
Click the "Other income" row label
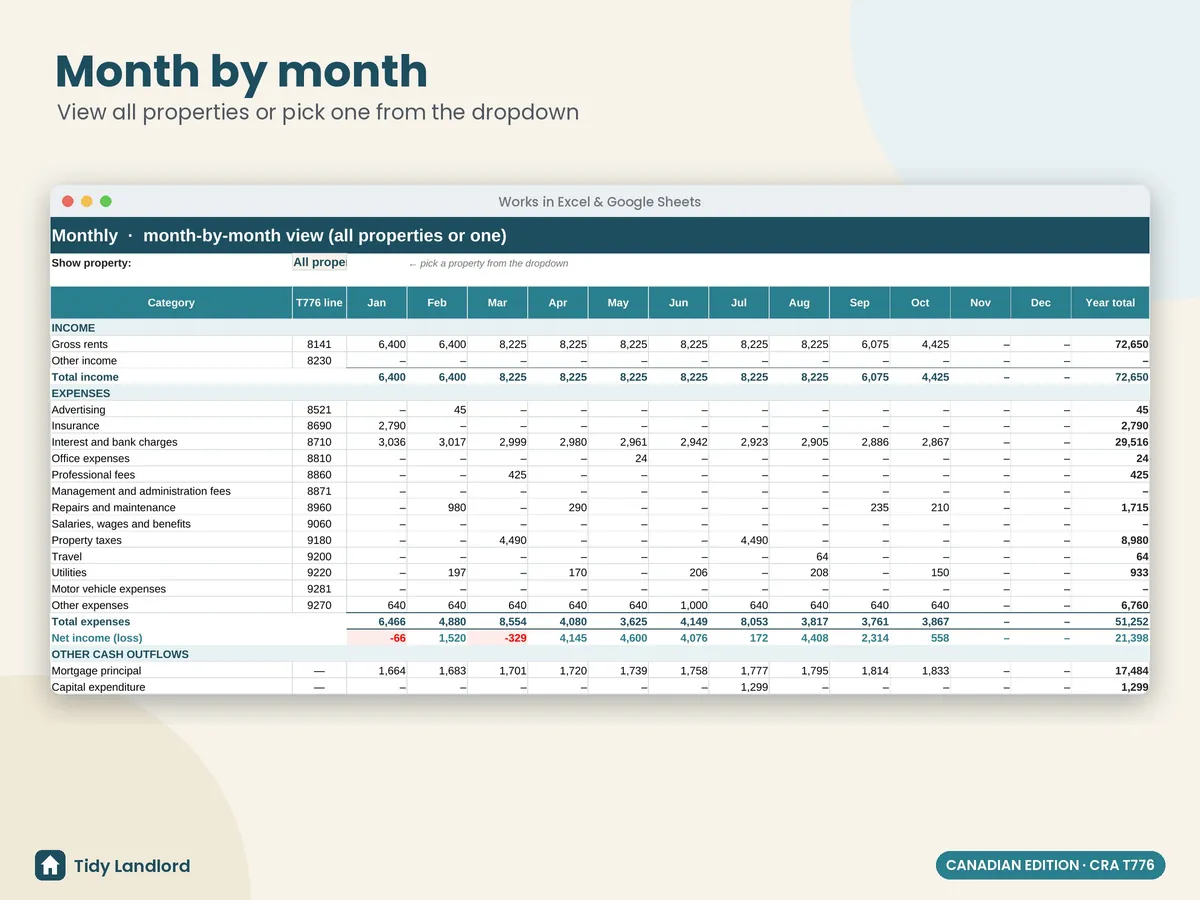[x=84, y=361]
